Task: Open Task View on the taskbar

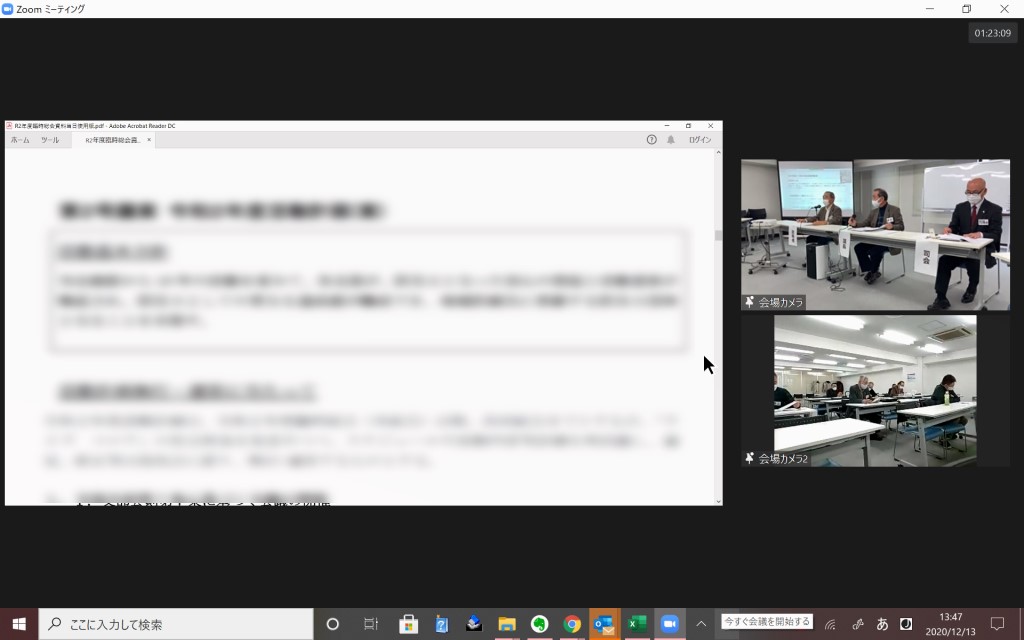Action: [371, 624]
